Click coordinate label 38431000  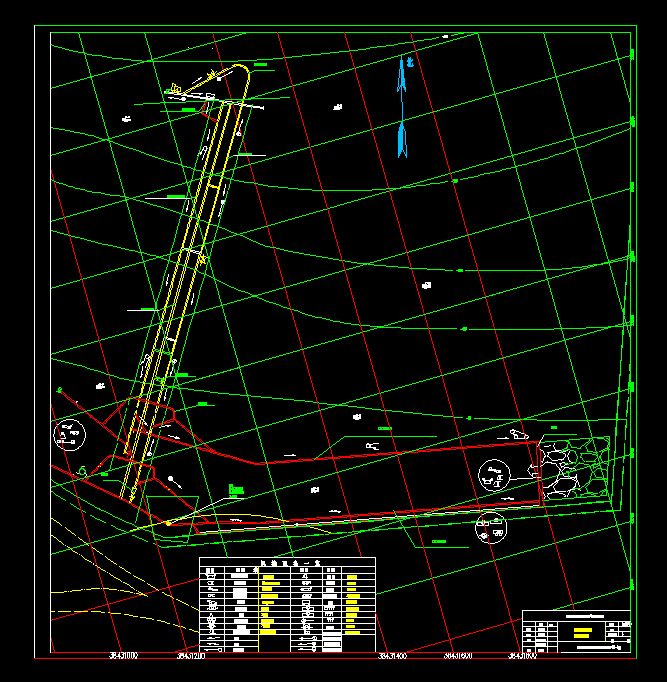(x=123, y=656)
